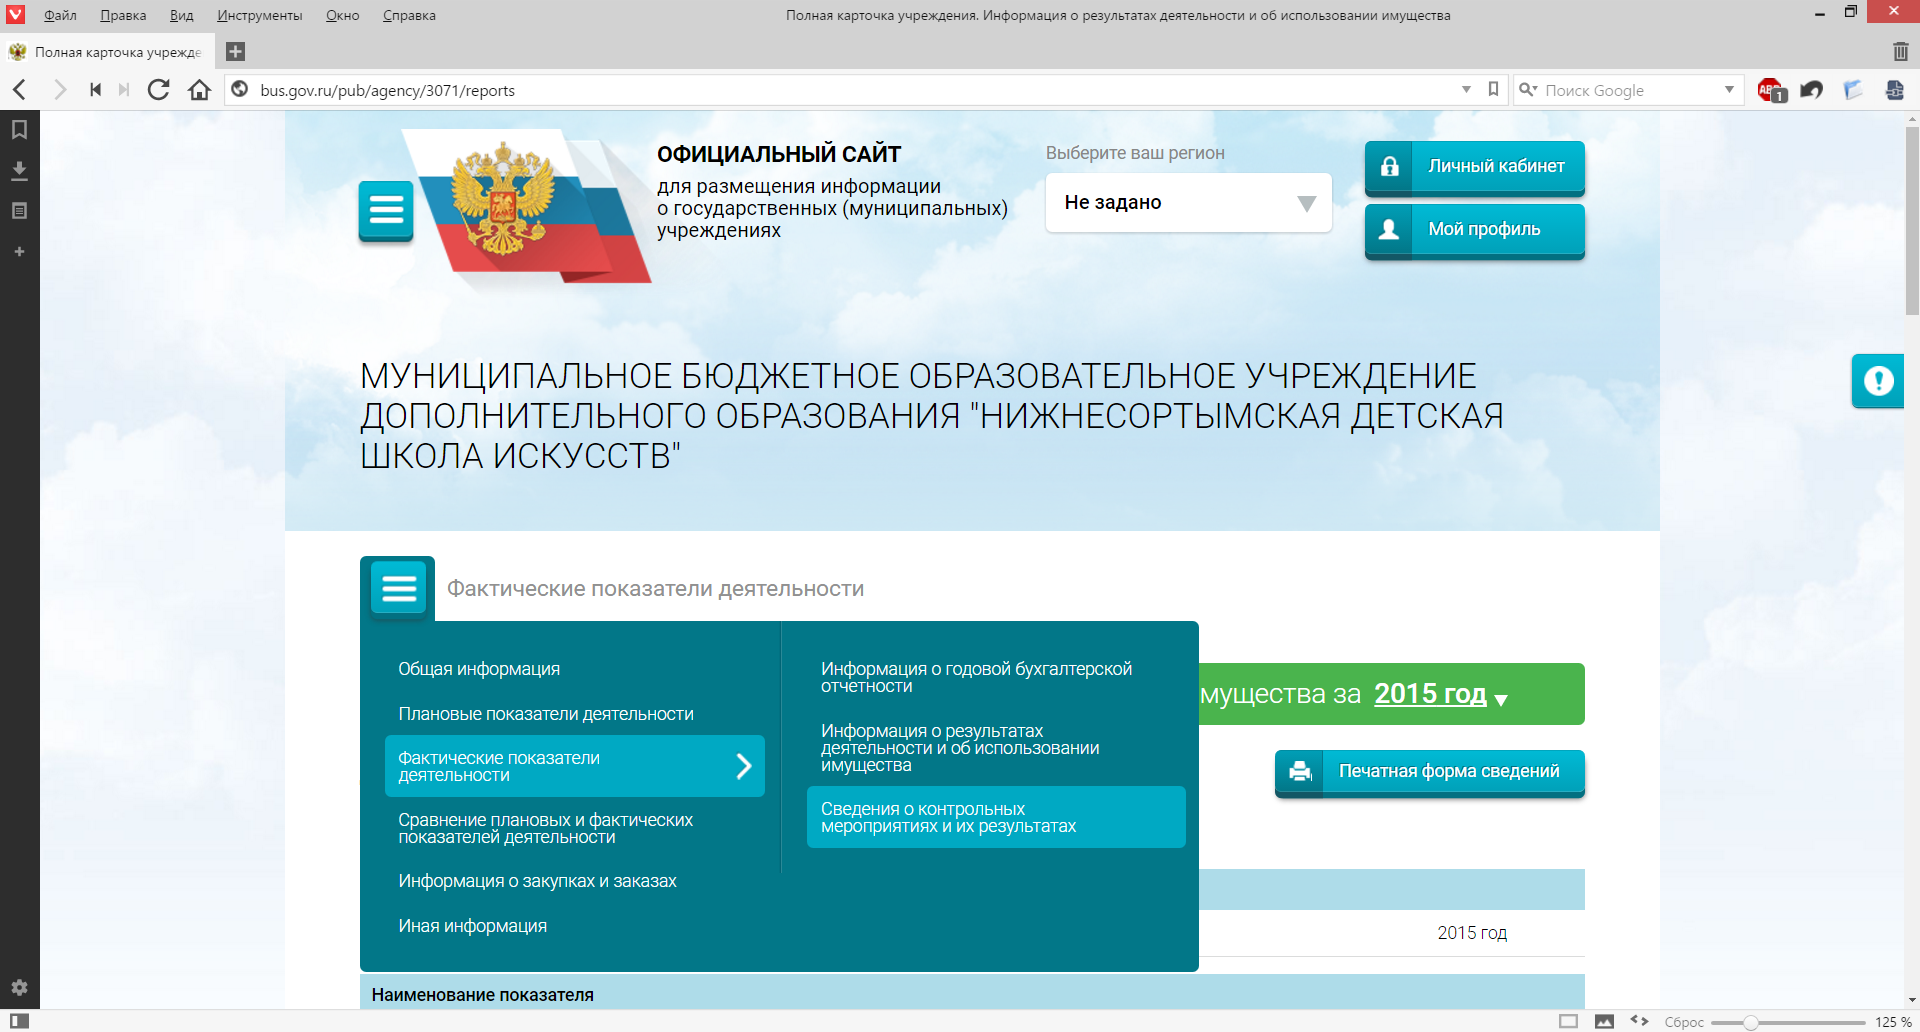Open Vivaldi settings gear
Image resolution: width=1920 pixels, height=1032 pixels.
tap(19, 987)
